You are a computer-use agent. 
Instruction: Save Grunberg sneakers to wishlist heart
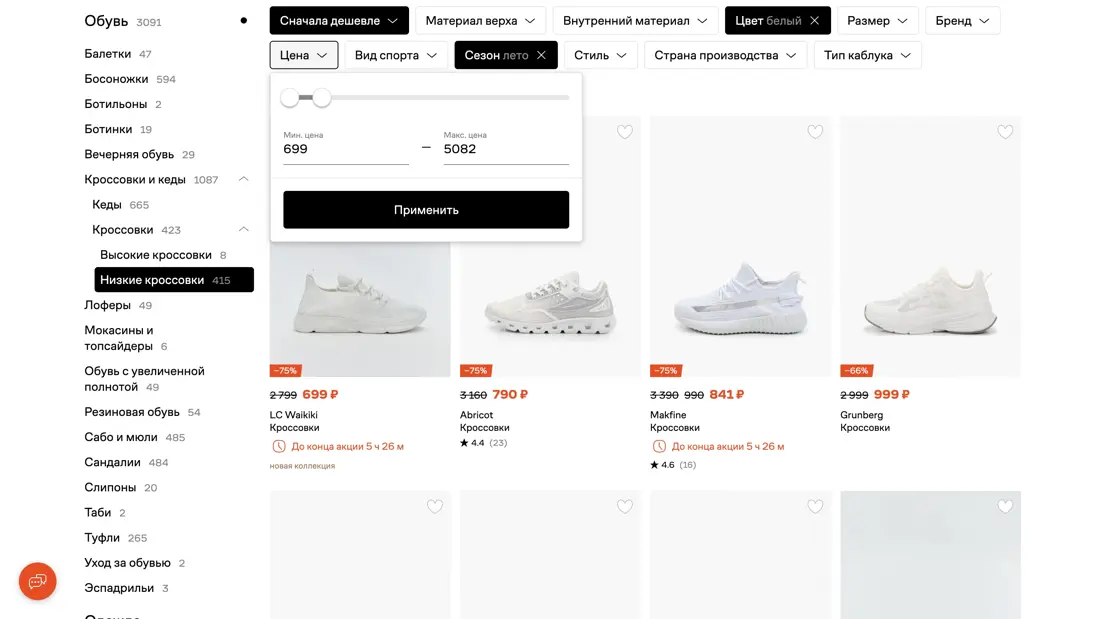[x=1005, y=132]
